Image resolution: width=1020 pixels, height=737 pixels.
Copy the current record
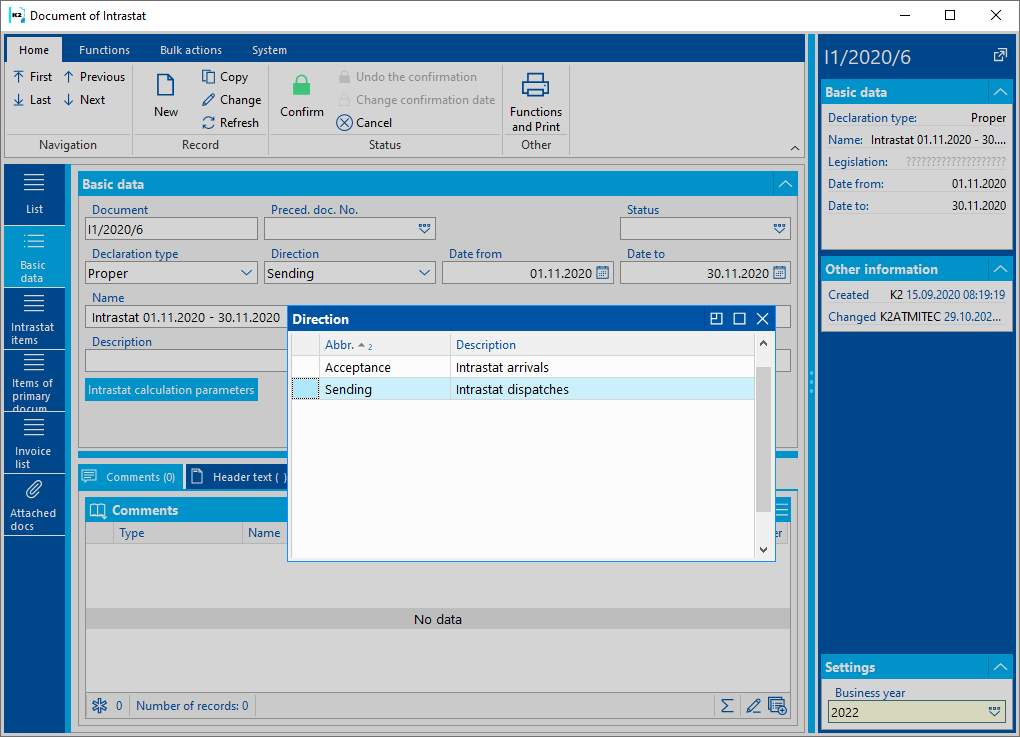tap(225, 77)
